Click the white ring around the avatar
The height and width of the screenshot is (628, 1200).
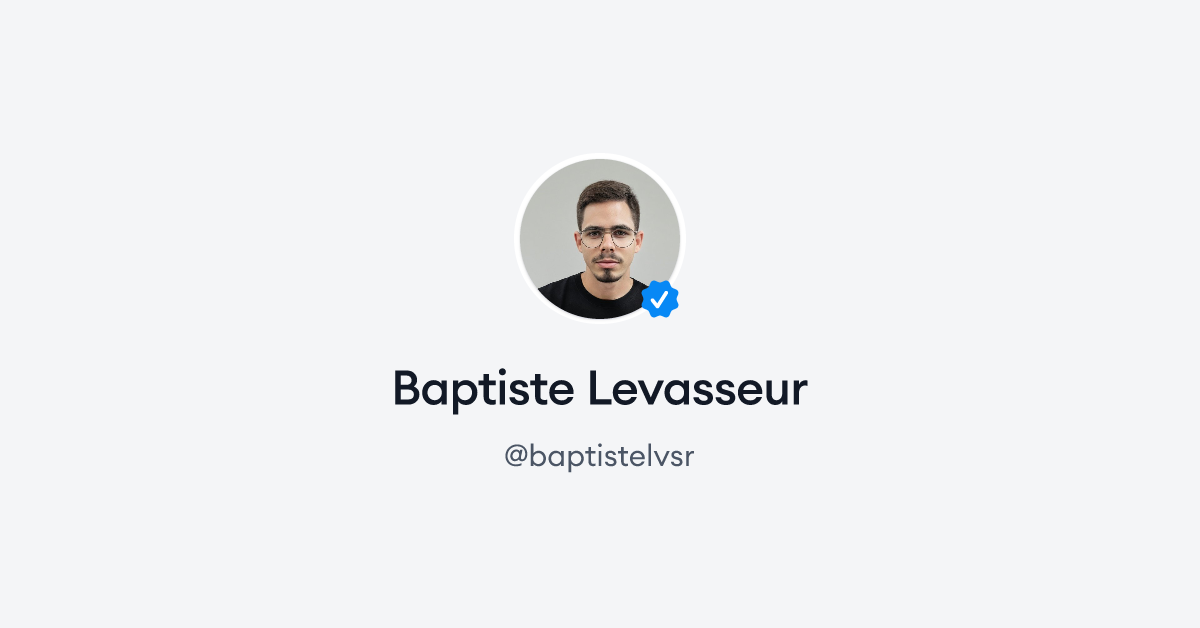click(x=600, y=156)
